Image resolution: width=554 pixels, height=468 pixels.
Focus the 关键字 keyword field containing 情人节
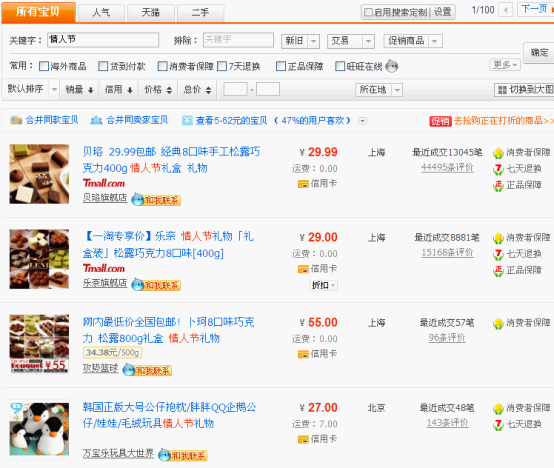click(x=103, y=40)
